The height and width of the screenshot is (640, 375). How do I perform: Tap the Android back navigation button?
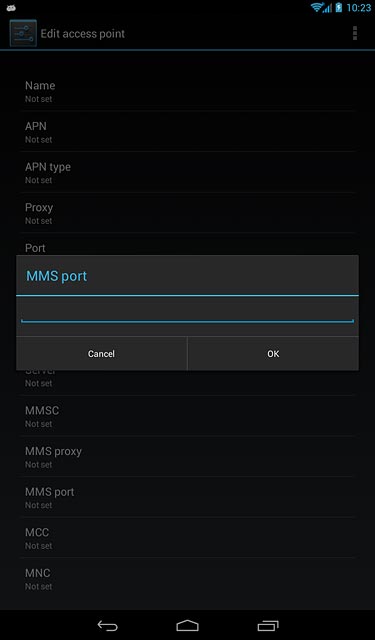coord(107,625)
